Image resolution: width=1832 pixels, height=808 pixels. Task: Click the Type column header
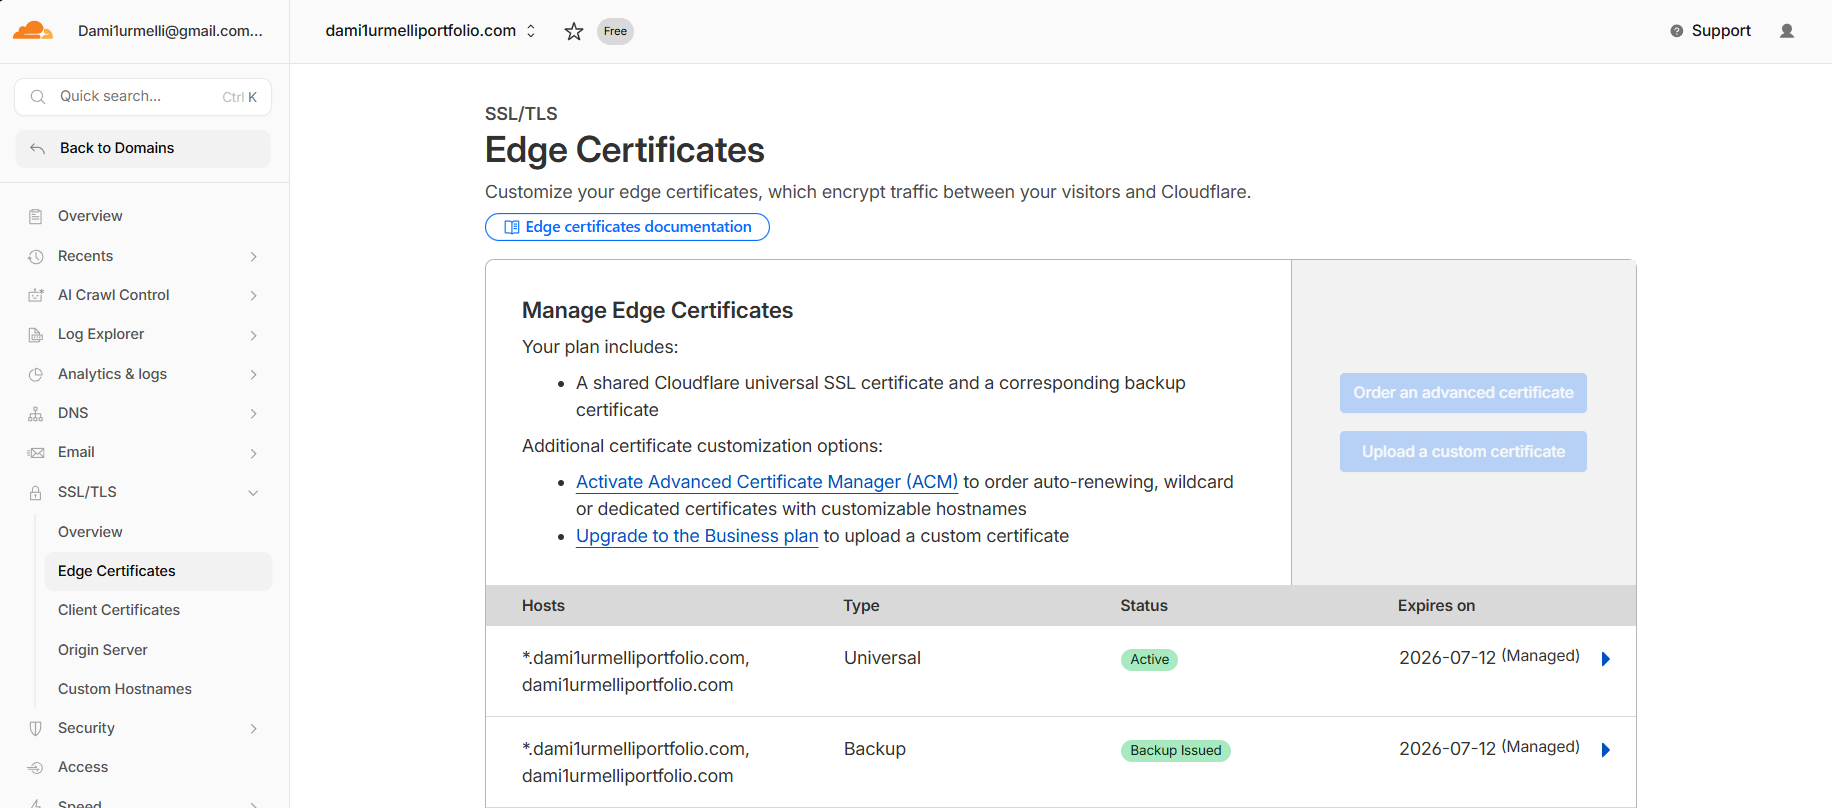tap(861, 606)
